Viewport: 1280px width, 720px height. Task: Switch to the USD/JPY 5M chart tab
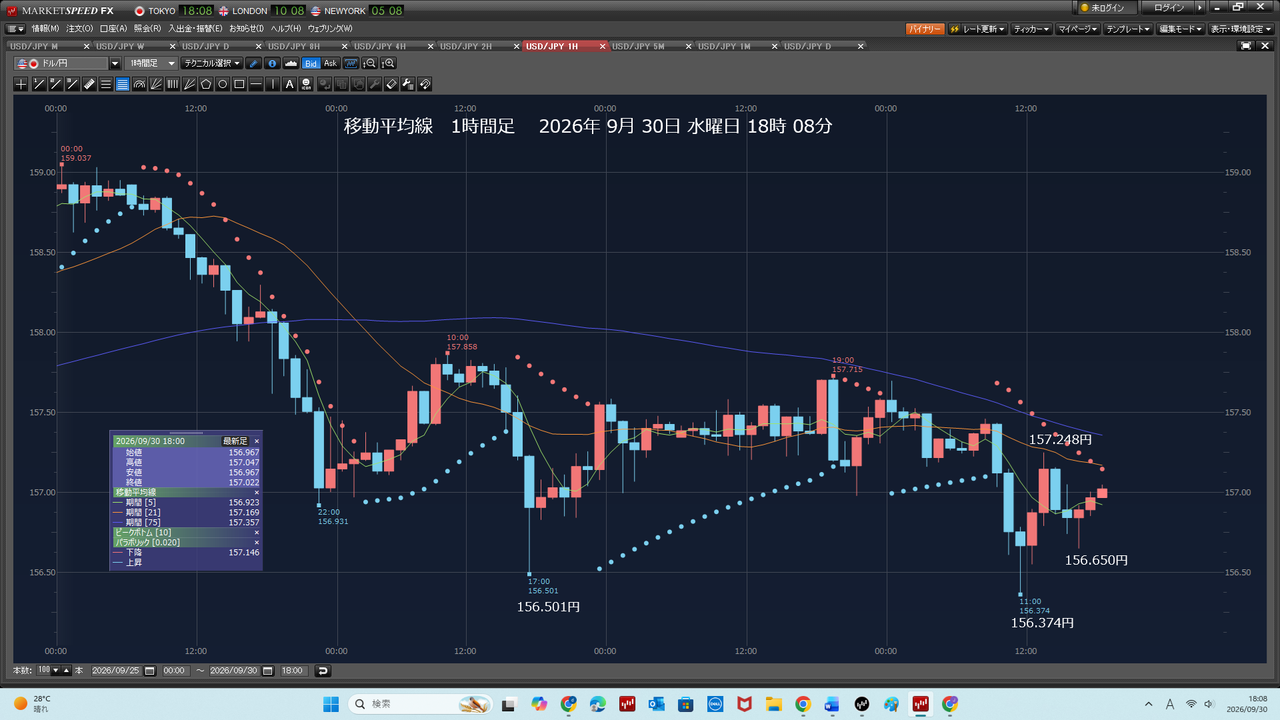(638, 46)
